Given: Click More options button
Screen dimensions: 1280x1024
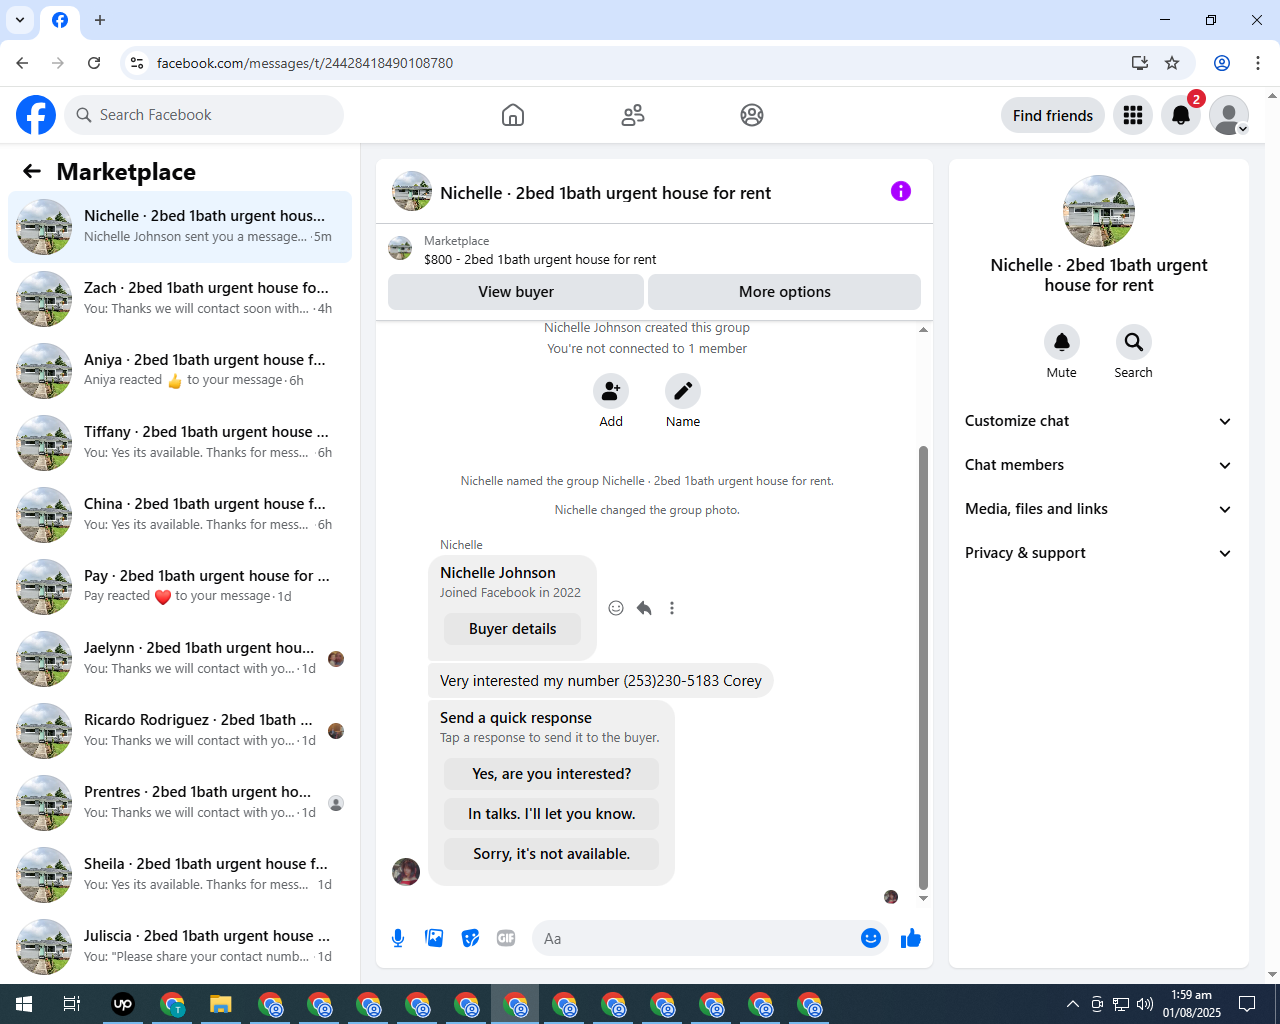Looking at the screenshot, I should point(785,292).
